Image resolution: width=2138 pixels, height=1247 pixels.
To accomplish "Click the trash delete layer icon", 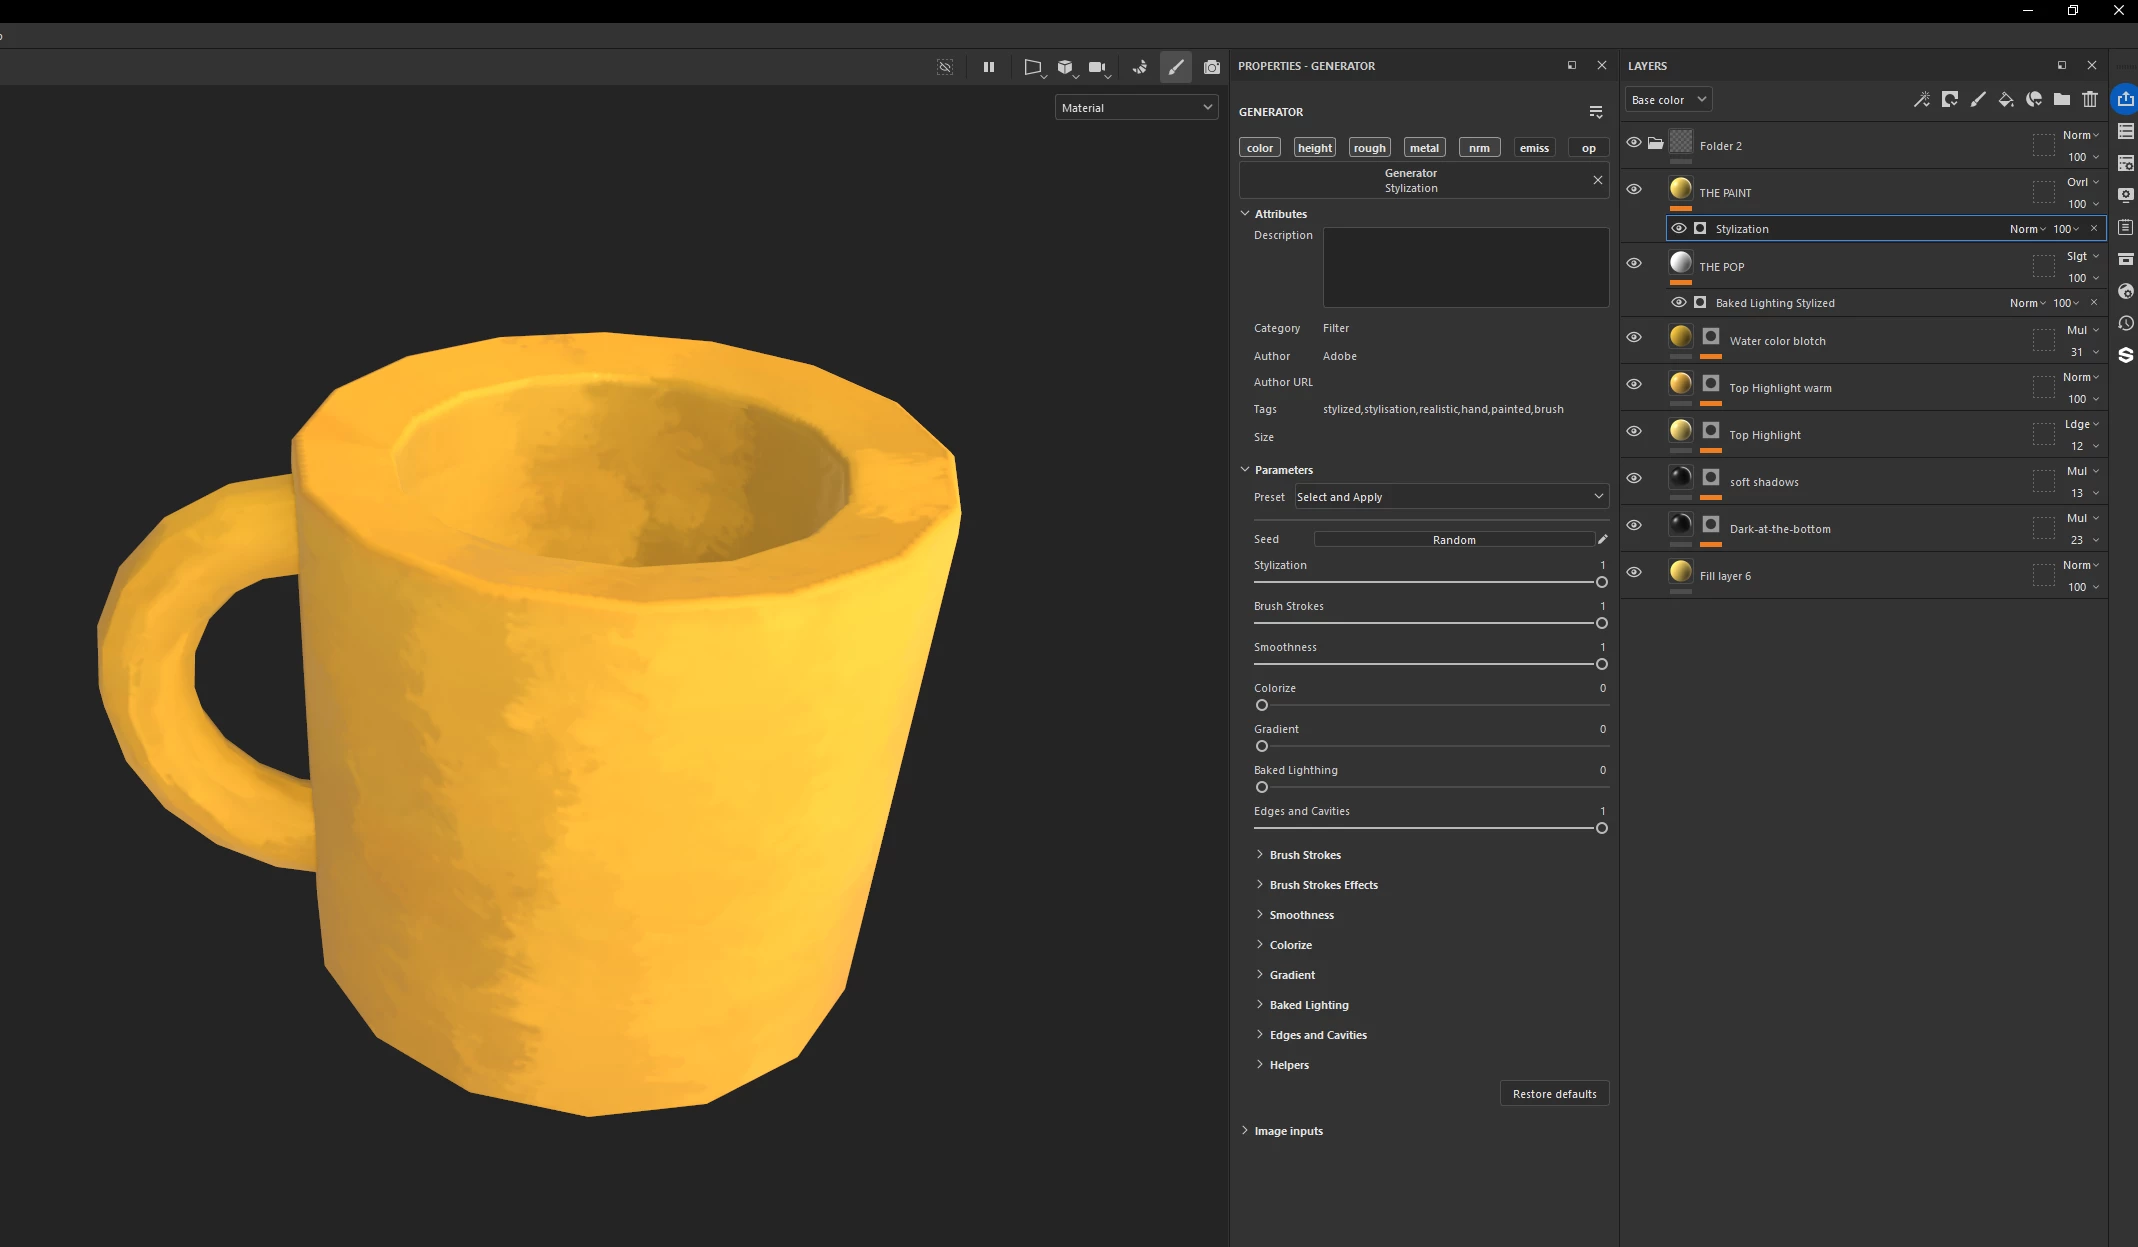I will pos(2089,99).
